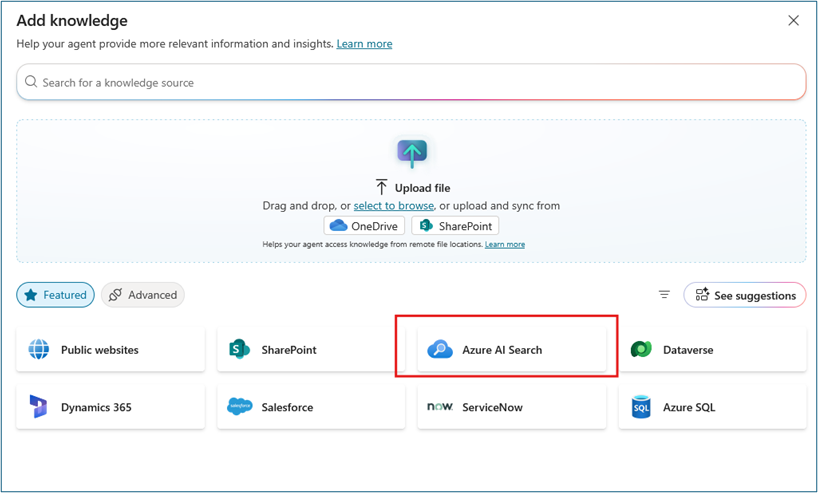Click the globe icon for Public websites
Screen dimensions: 818x493
point(39,350)
